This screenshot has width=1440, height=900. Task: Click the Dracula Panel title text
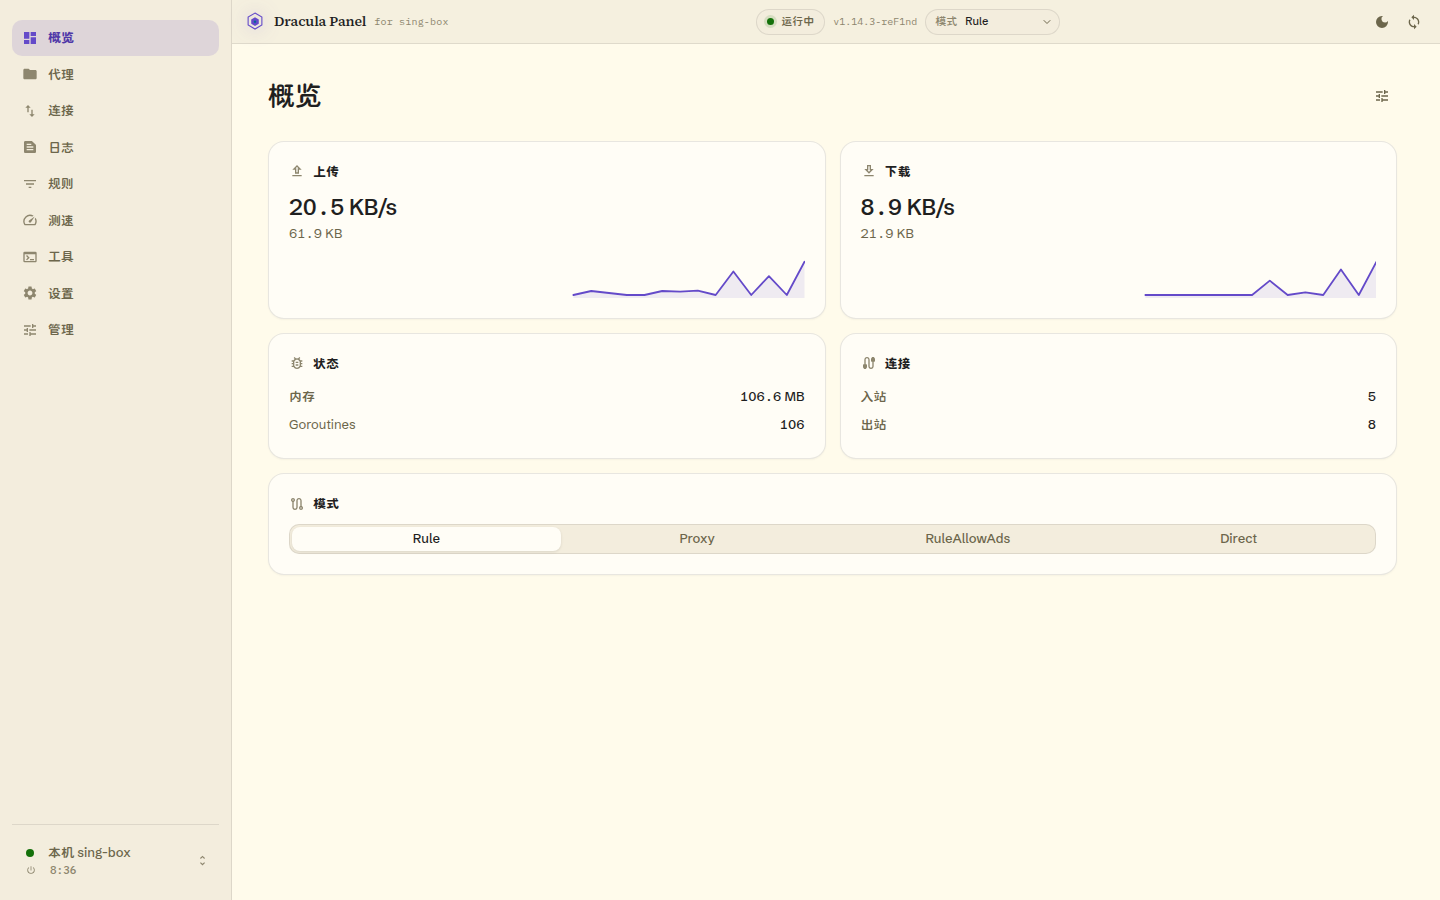(x=320, y=21)
